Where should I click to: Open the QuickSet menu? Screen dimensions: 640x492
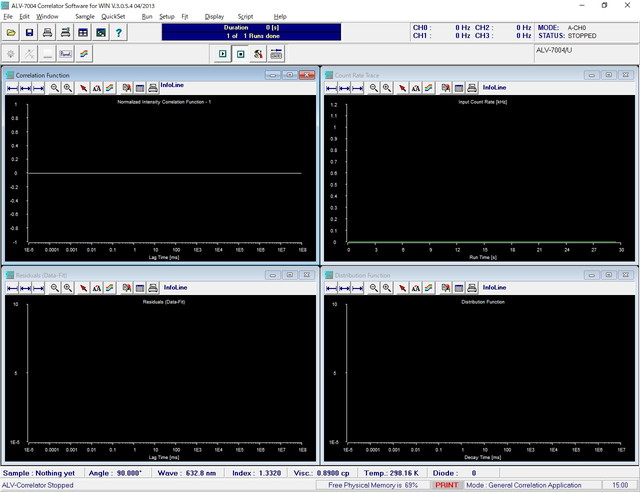point(113,17)
